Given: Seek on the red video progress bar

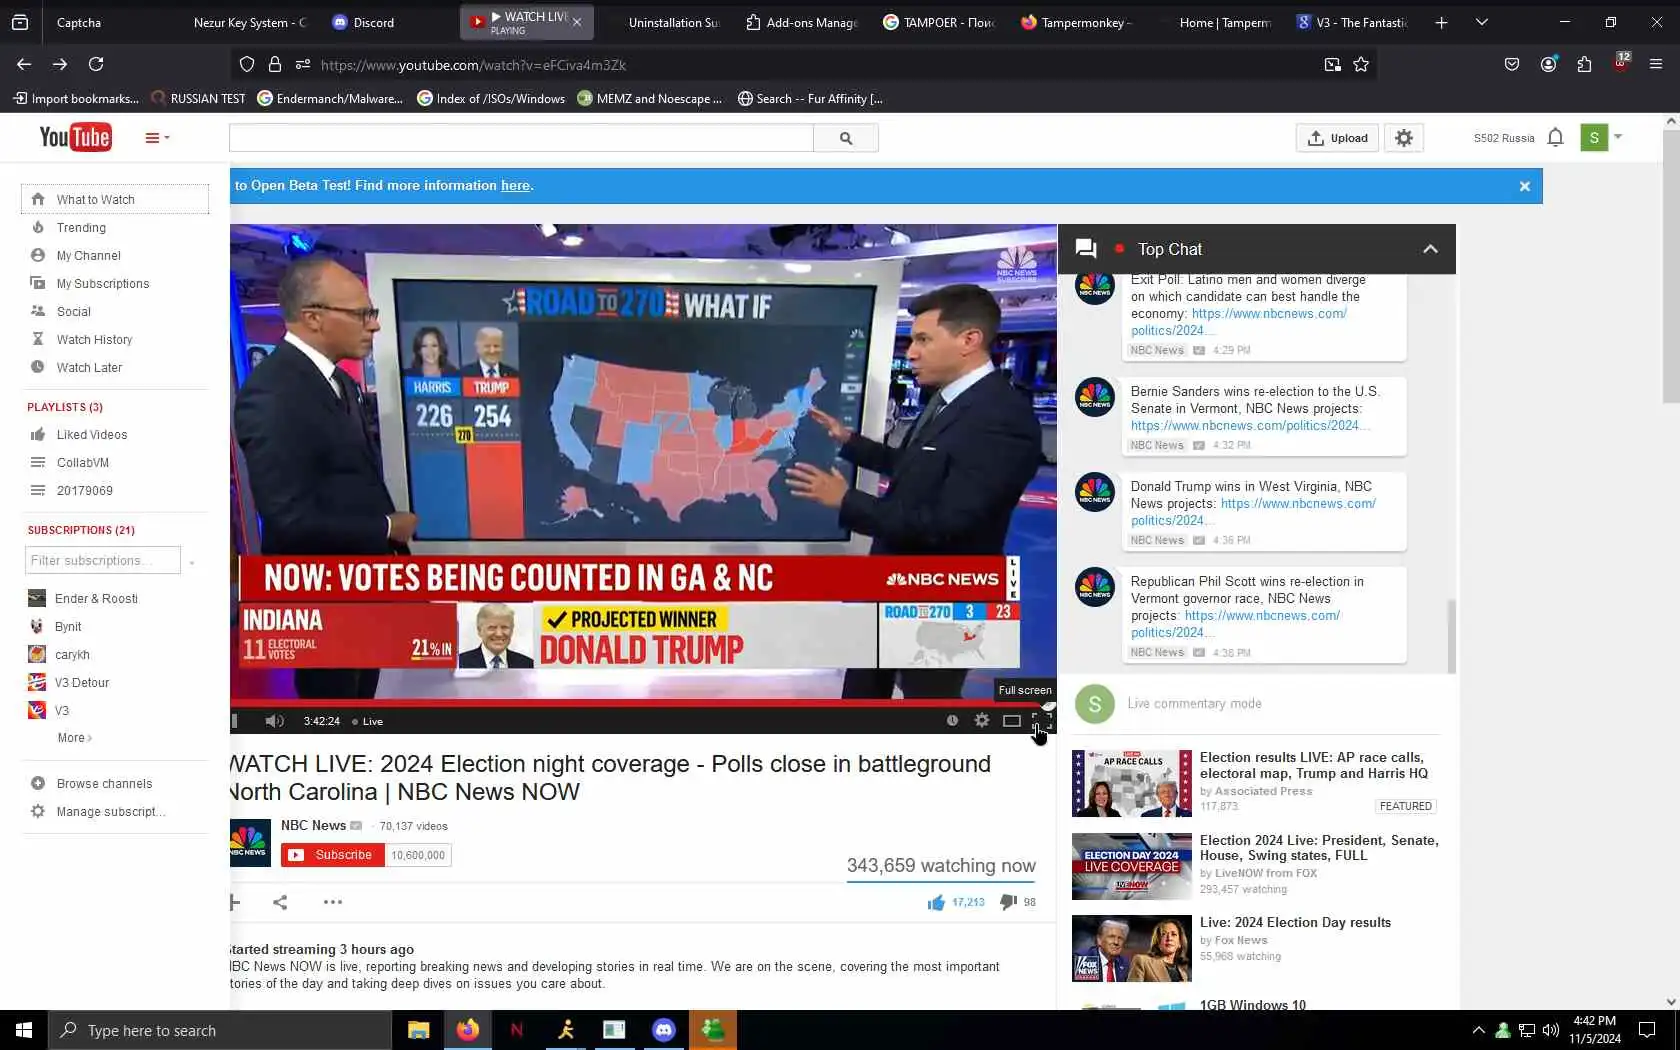Looking at the screenshot, I should (x=643, y=703).
